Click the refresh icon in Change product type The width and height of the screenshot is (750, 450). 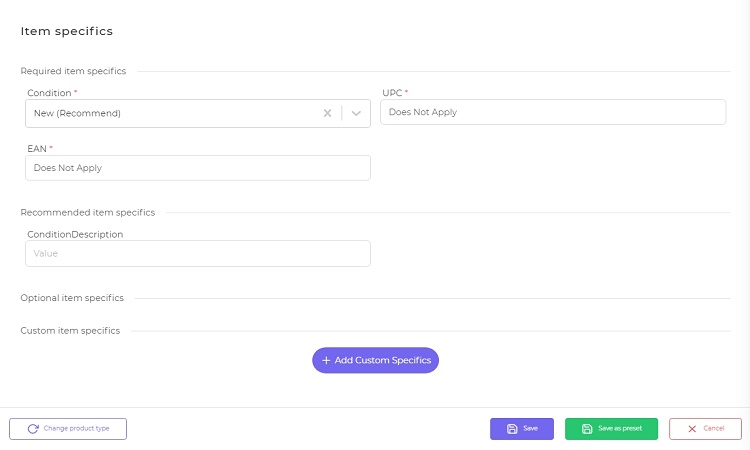(x=33, y=429)
